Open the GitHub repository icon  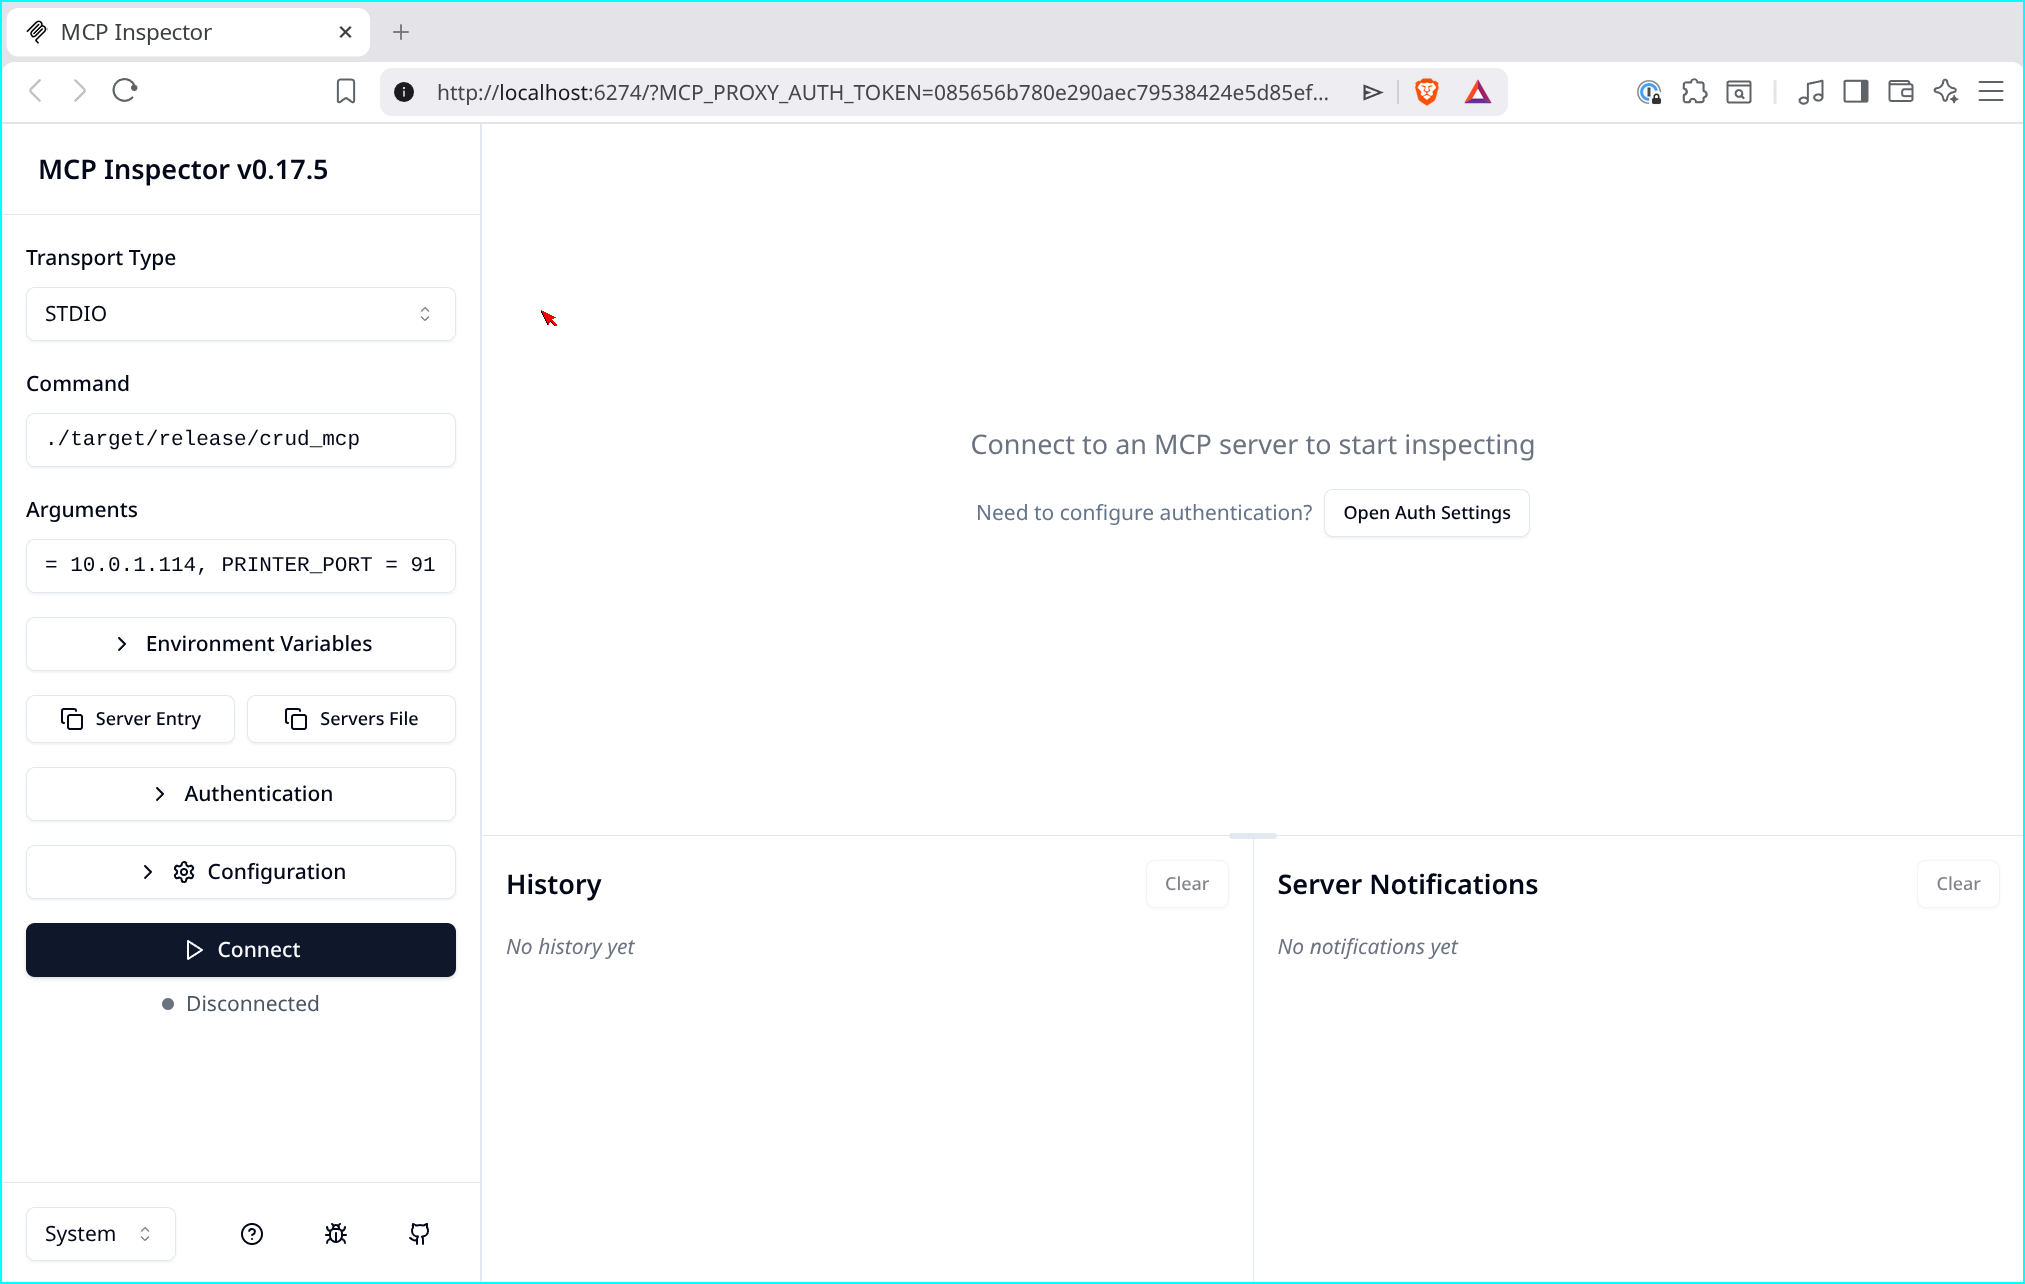click(x=419, y=1234)
